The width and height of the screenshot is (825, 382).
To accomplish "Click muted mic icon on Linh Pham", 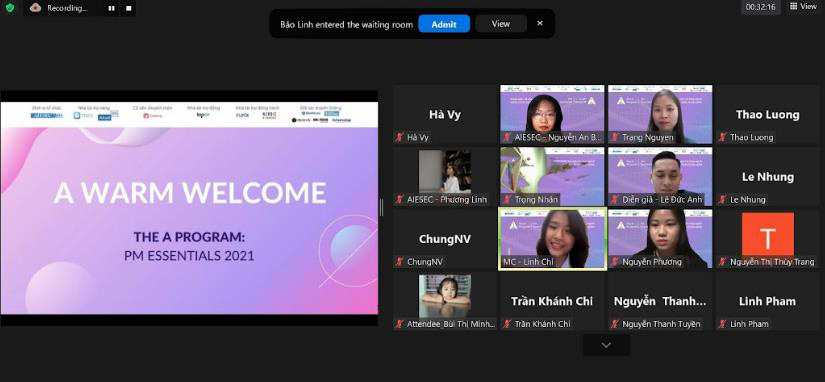I will (722, 324).
